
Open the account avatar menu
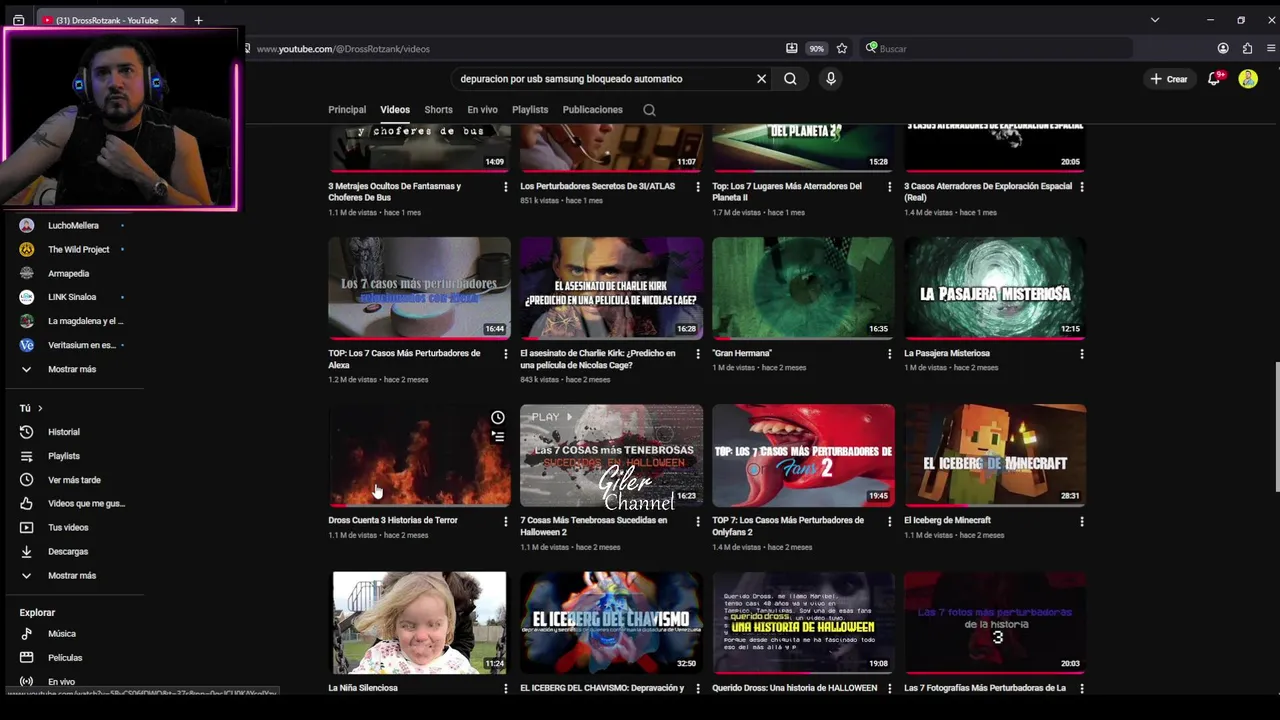click(1248, 79)
